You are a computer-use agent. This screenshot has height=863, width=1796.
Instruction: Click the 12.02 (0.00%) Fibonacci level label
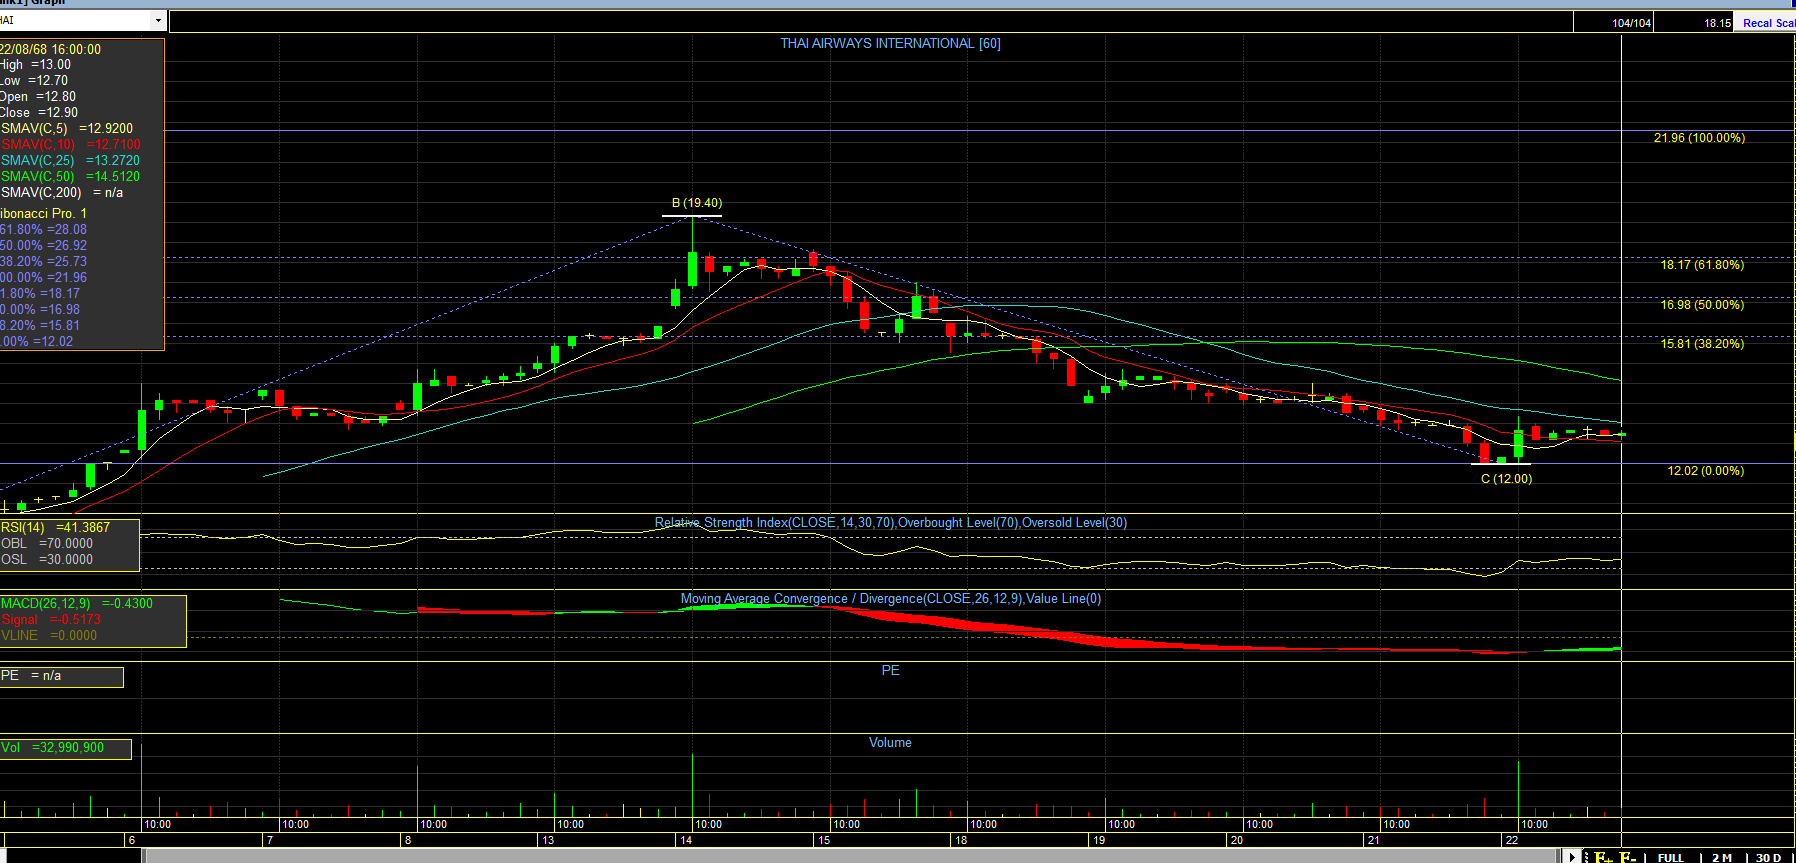point(1705,471)
